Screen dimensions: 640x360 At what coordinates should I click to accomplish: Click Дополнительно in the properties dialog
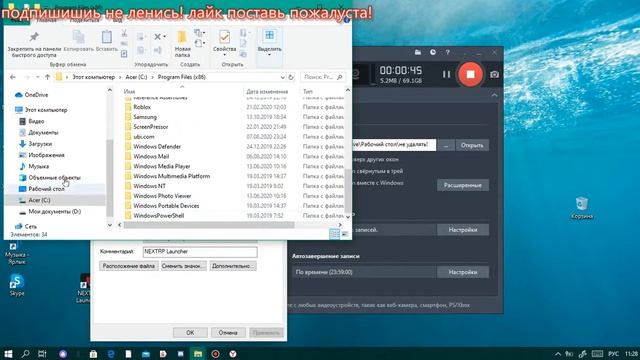233,266
